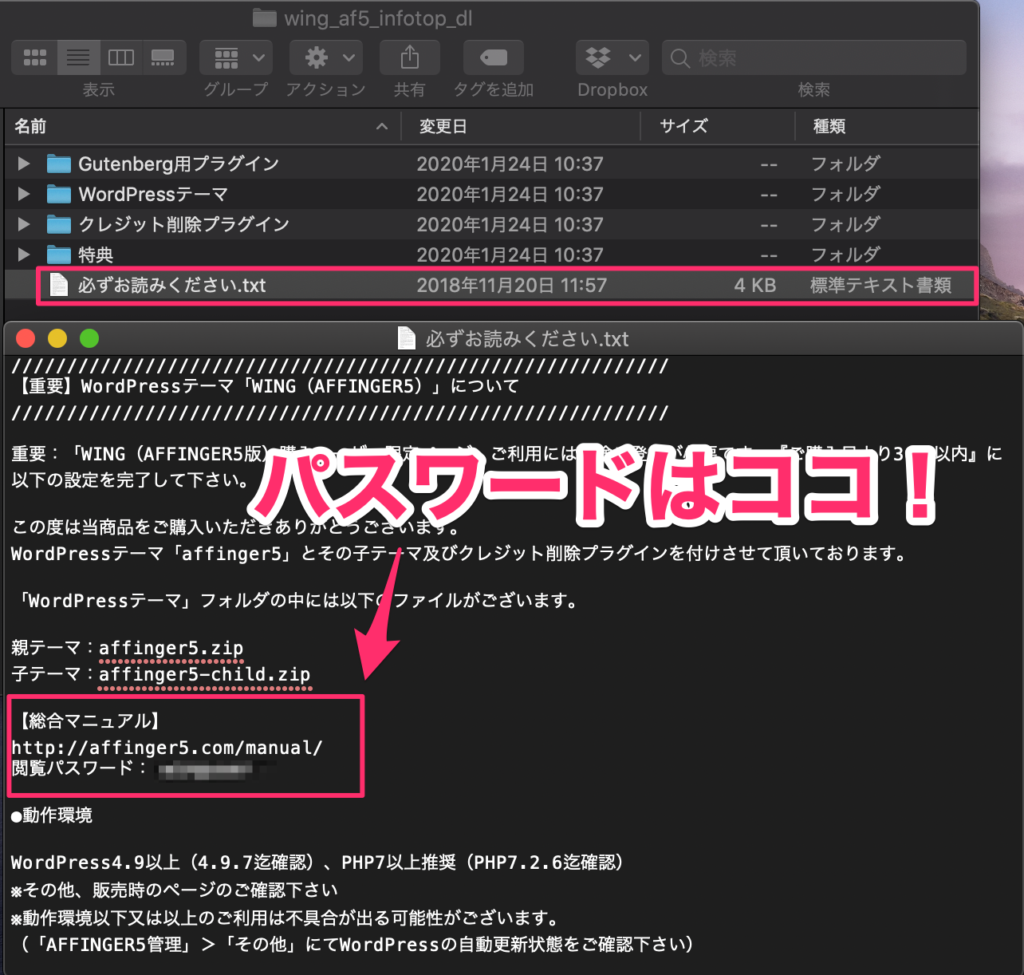Expand the WordPressテーマ folder
This screenshot has width=1024, height=975.
tap(24, 194)
